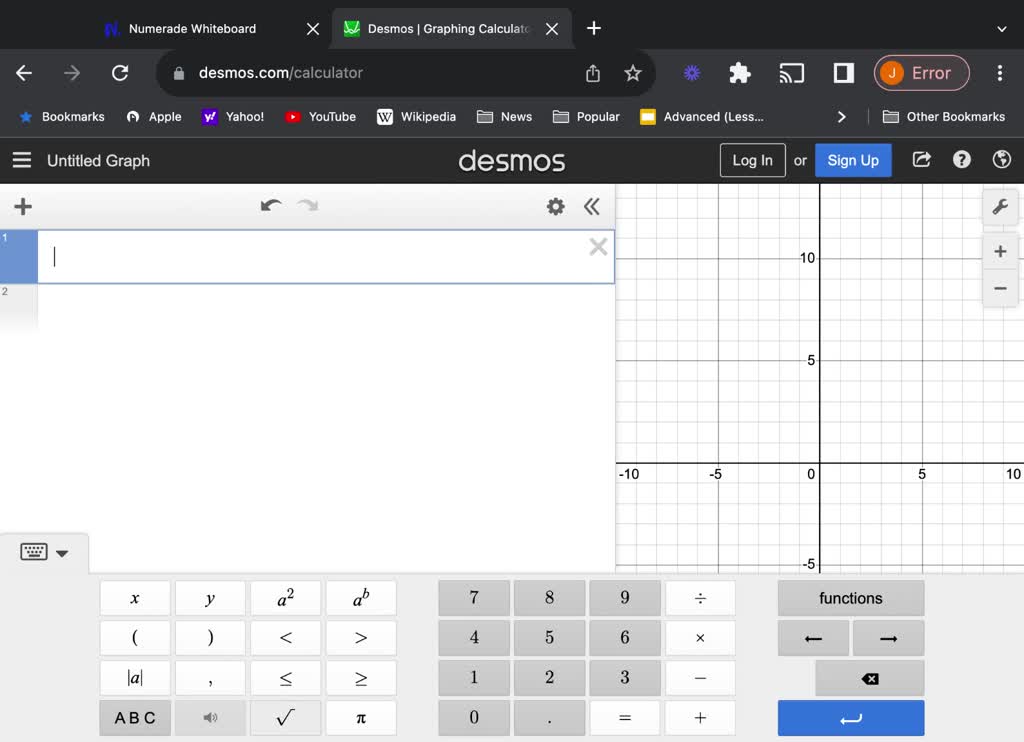Open the functions keypad menu
1024x742 pixels.
(x=851, y=598)
